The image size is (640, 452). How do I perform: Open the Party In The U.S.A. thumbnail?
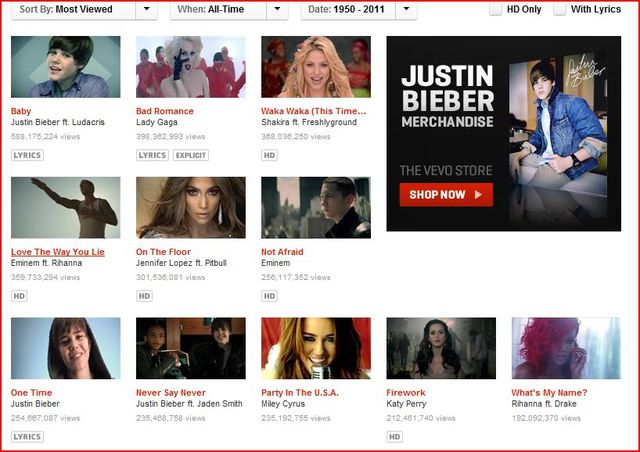pyautogui.click(x=316, y=348)
